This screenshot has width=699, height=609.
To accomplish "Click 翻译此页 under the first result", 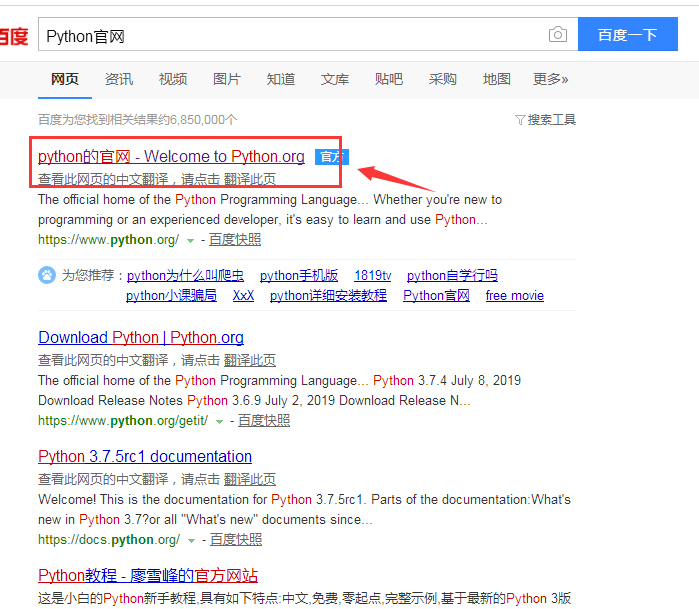I will 250,179.
